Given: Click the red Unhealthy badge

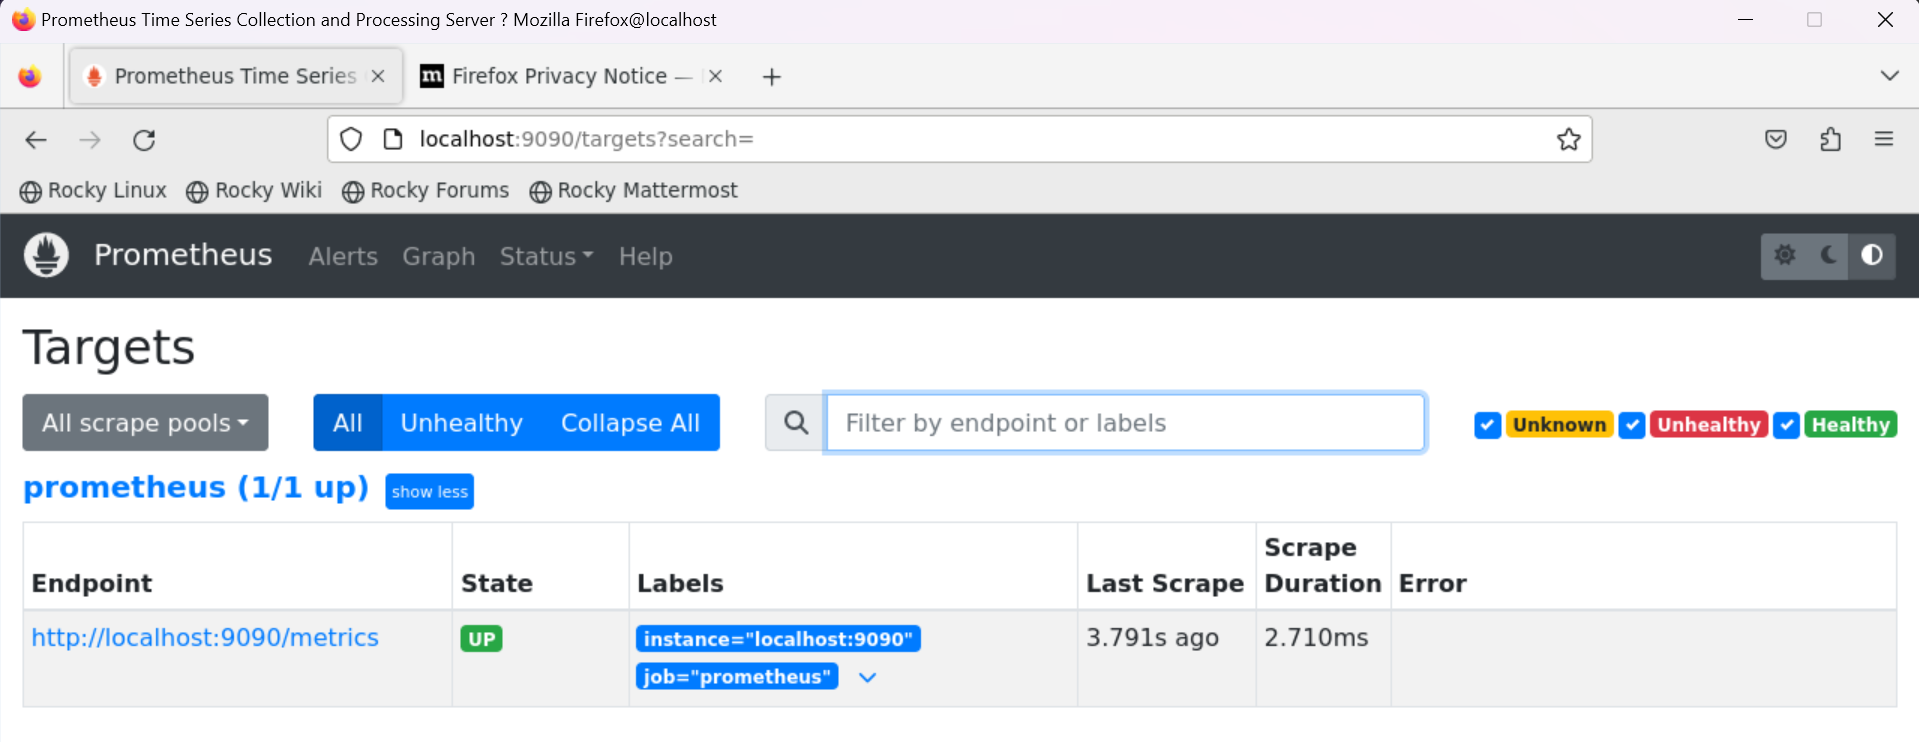Looking at the screenshot, I should coord(1709,425).
